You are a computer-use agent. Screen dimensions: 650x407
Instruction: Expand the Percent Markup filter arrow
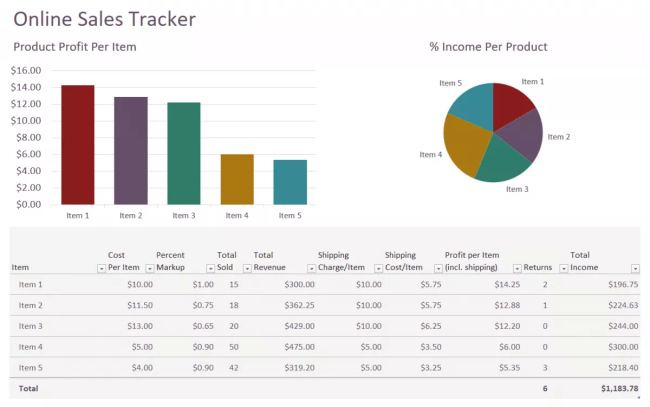click(210, 268)
